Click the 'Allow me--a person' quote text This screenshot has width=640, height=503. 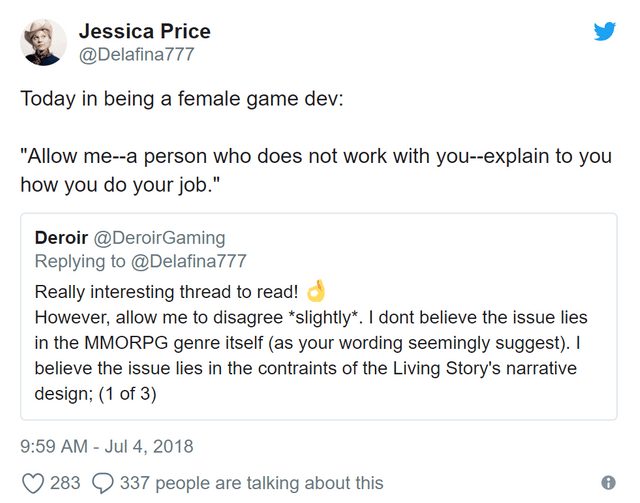click(315, 158)
